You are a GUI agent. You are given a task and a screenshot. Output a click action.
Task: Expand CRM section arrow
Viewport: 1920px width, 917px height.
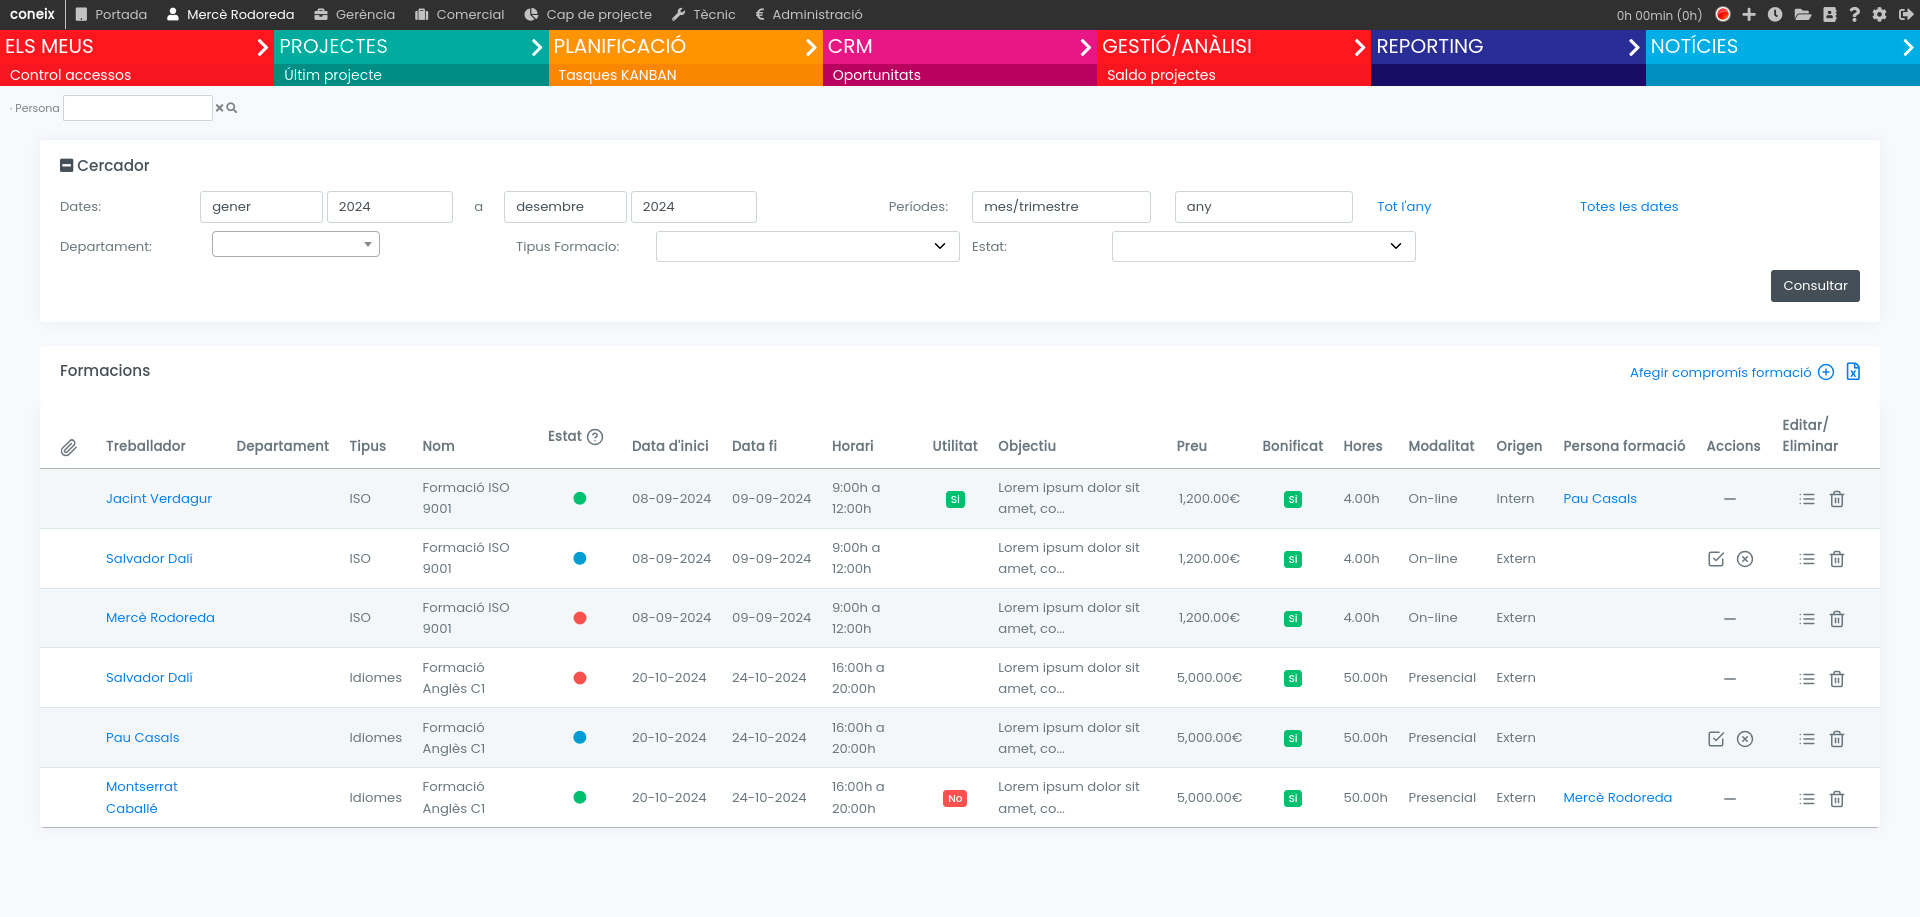pyautogui.click(x=1086, y=47)
